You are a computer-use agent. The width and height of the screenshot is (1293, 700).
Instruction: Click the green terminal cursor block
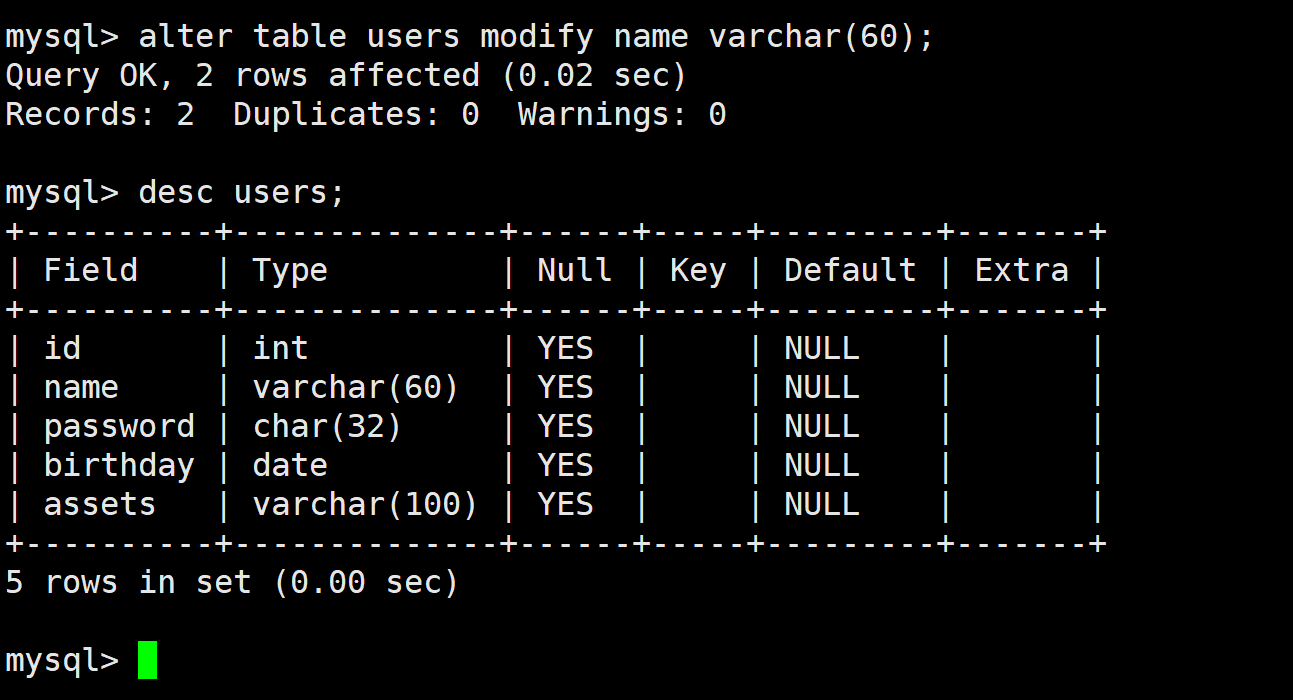pos(148,660)
